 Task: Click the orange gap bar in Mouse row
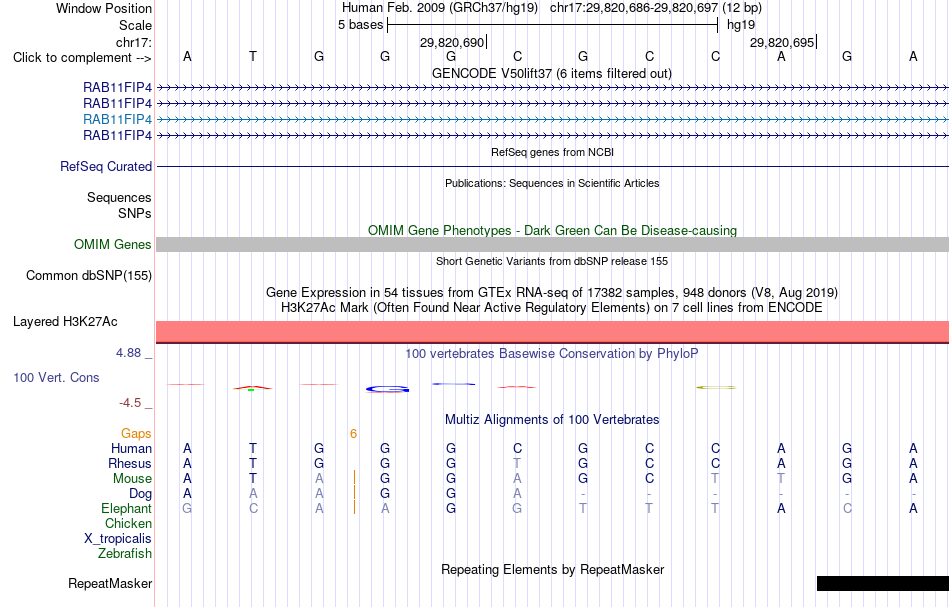(x=354, y=477)
